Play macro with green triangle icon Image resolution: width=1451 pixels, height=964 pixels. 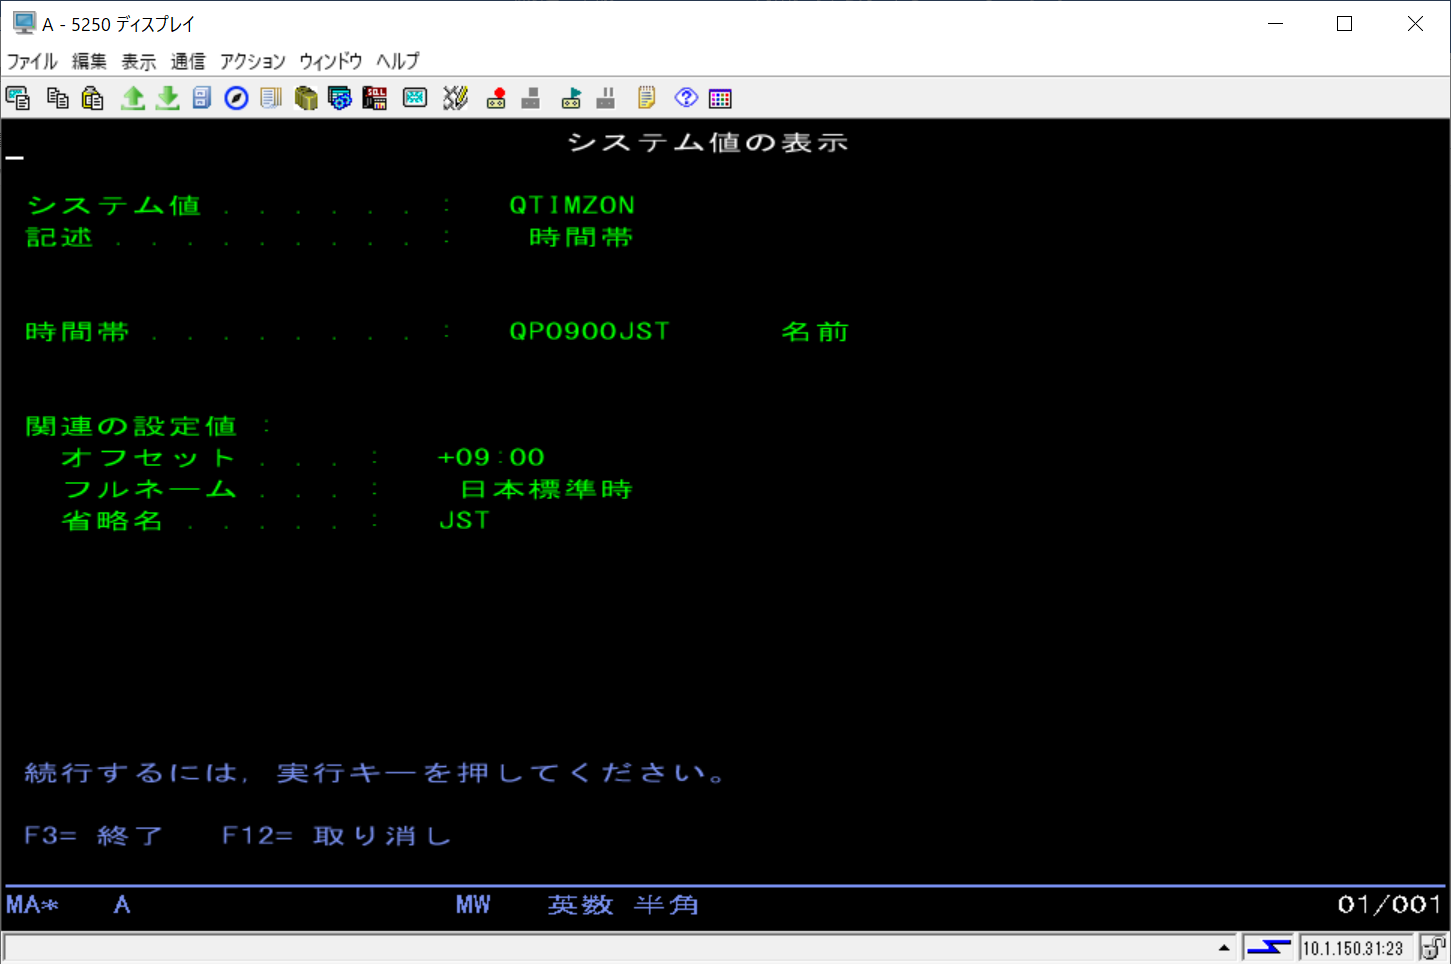click(571, 98)
